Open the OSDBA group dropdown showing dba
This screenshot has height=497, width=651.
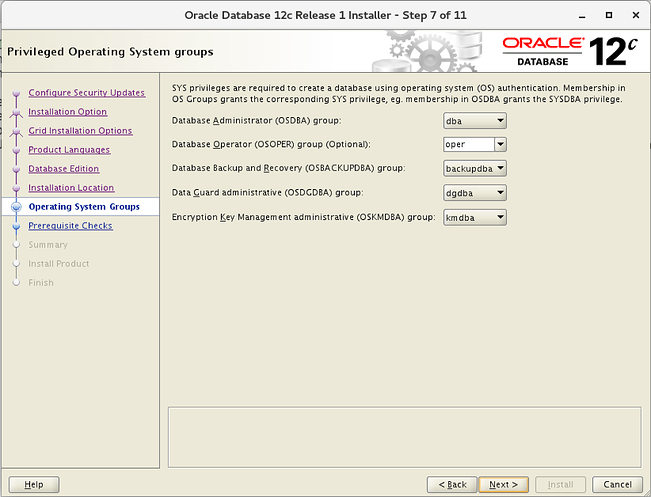475,121
